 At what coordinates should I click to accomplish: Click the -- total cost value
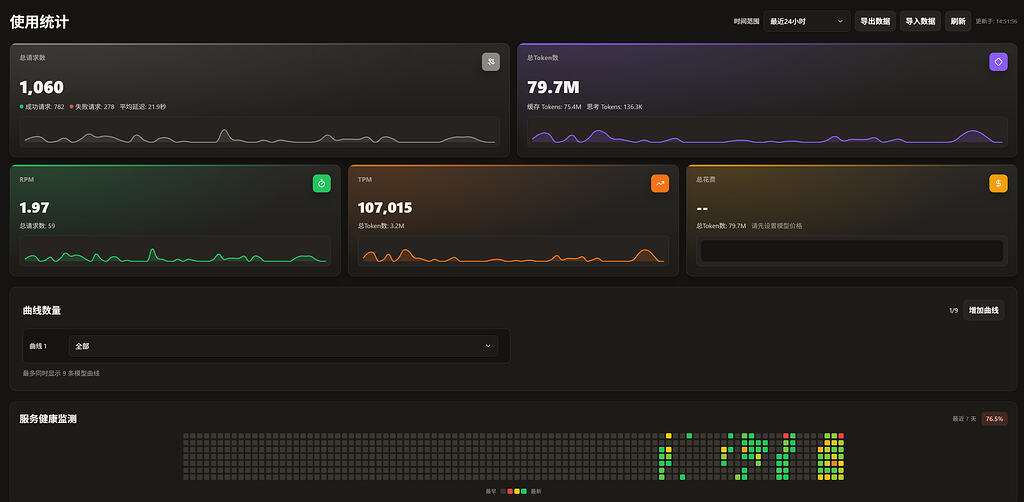[x=703, y=208]
